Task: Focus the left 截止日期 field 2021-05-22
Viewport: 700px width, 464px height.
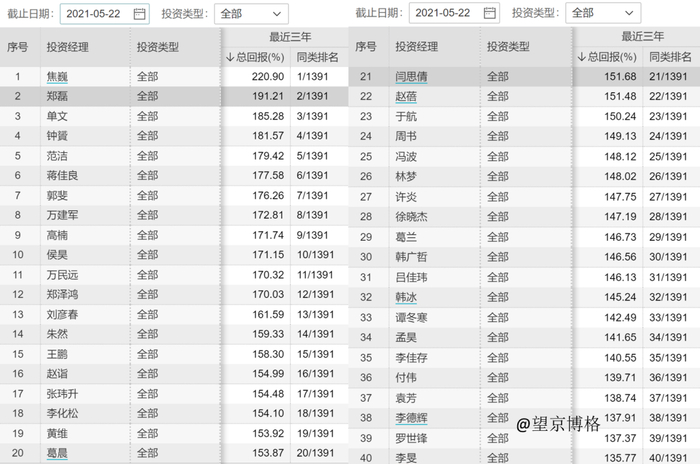Action: tap(104, 14)
